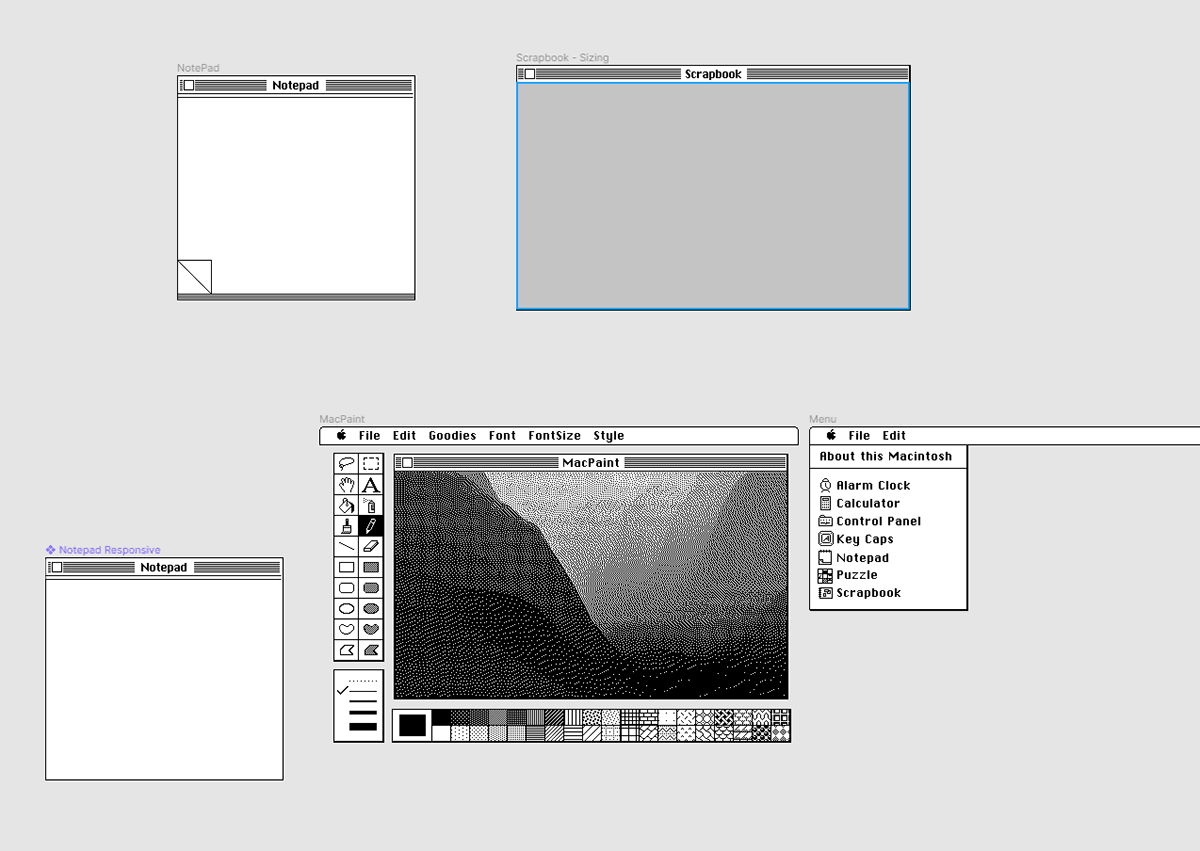Select the 'Menu' frame label
This screenshot has width=1200, height=851.
823,419
